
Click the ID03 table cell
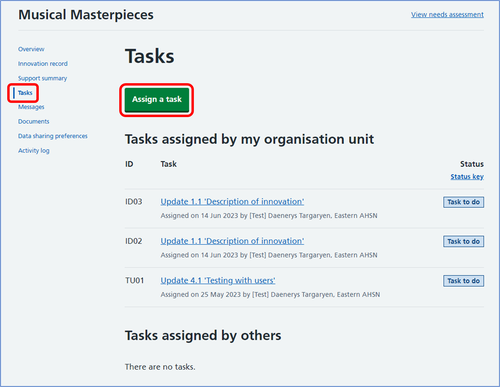pyautogui.click(x=134, y=202)
